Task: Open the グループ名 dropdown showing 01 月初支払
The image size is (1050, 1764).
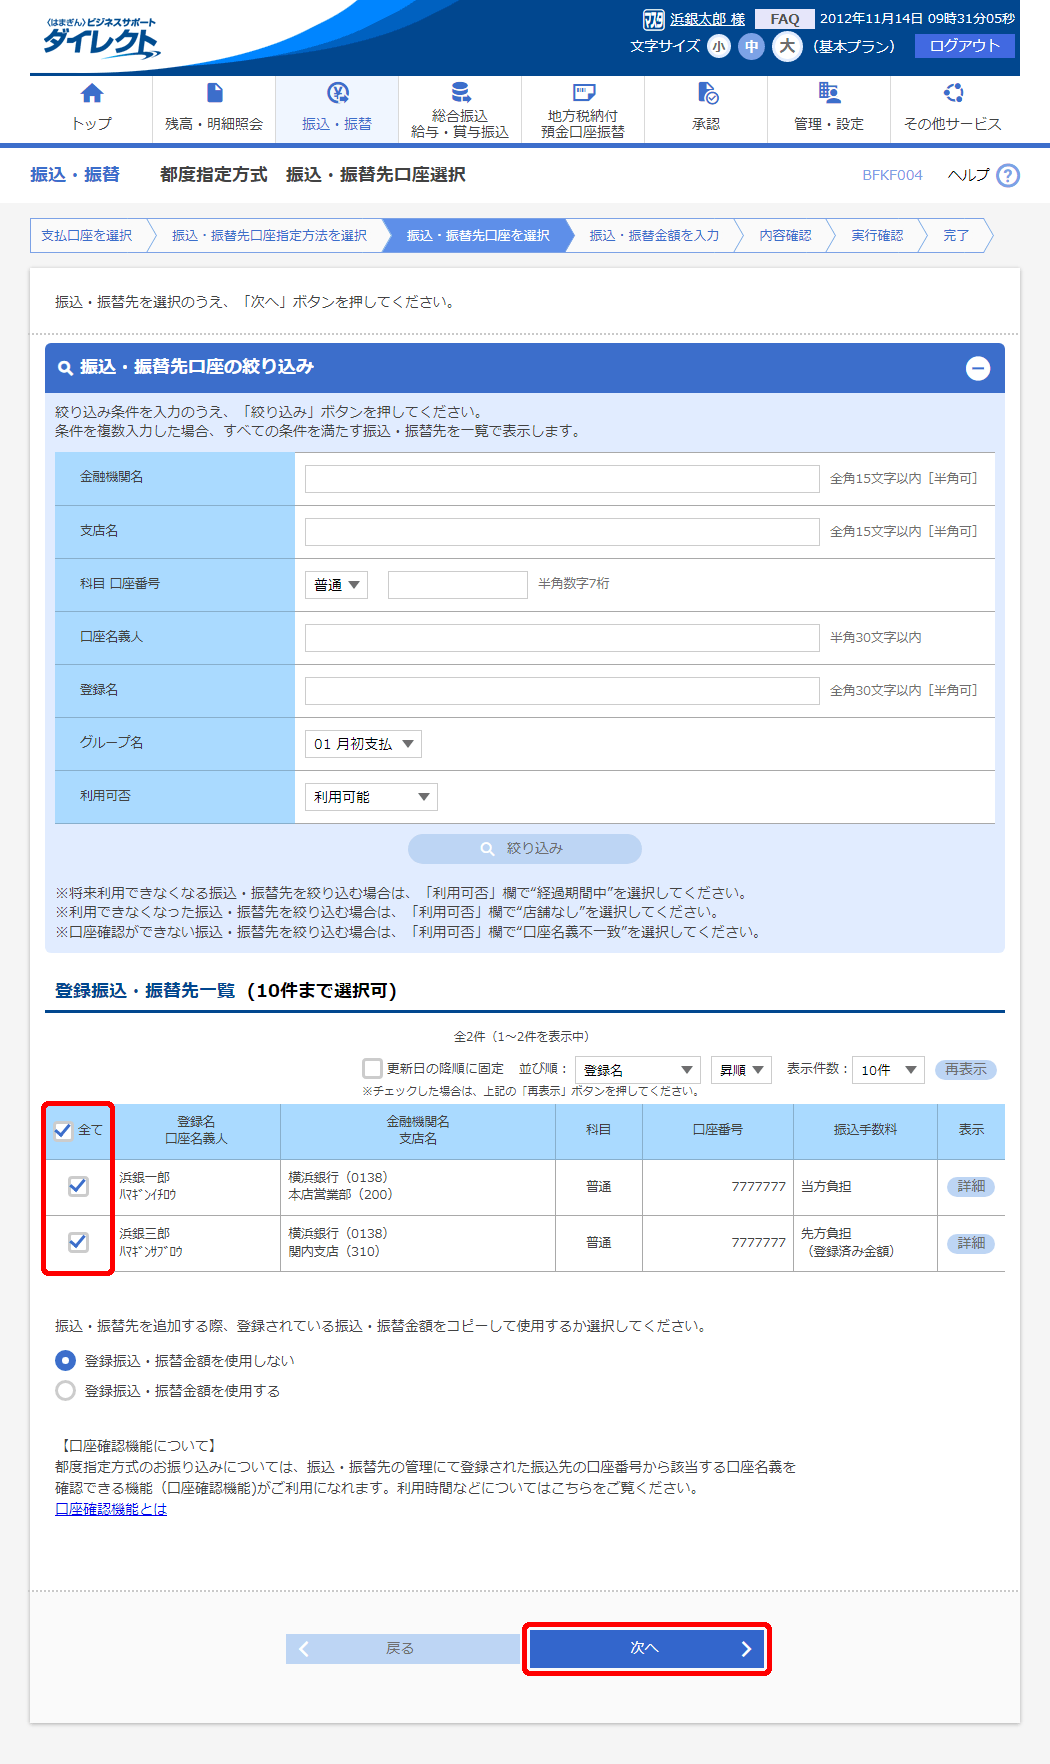Action: click(363, 744)
